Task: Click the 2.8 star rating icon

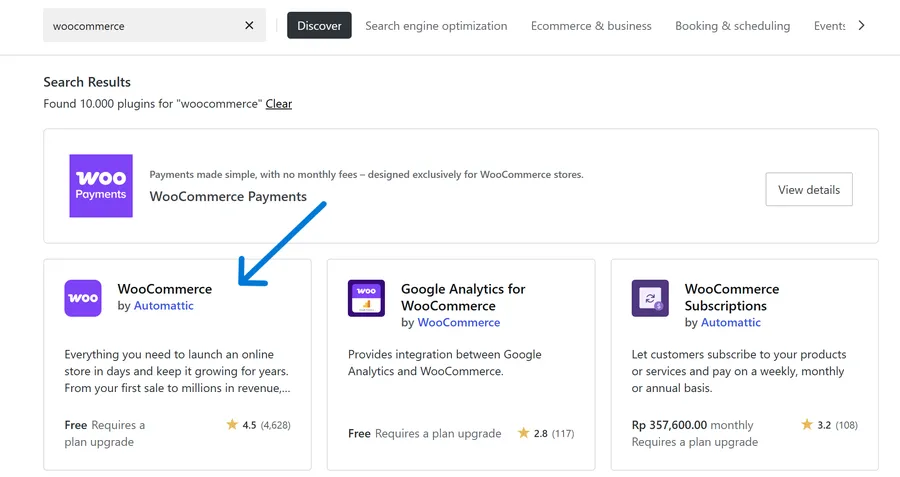Action: (x=523, y=434)
